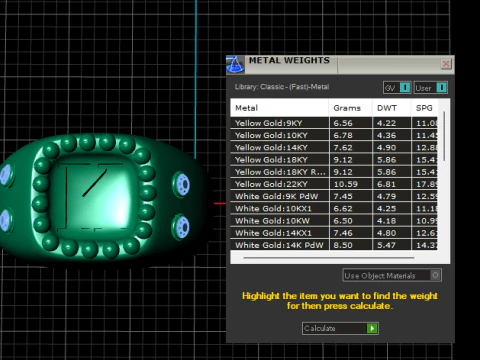This screenshot has height=360, width=480.
Task: Select the White Gold:14KX1 row
Action: click(334, 233)
